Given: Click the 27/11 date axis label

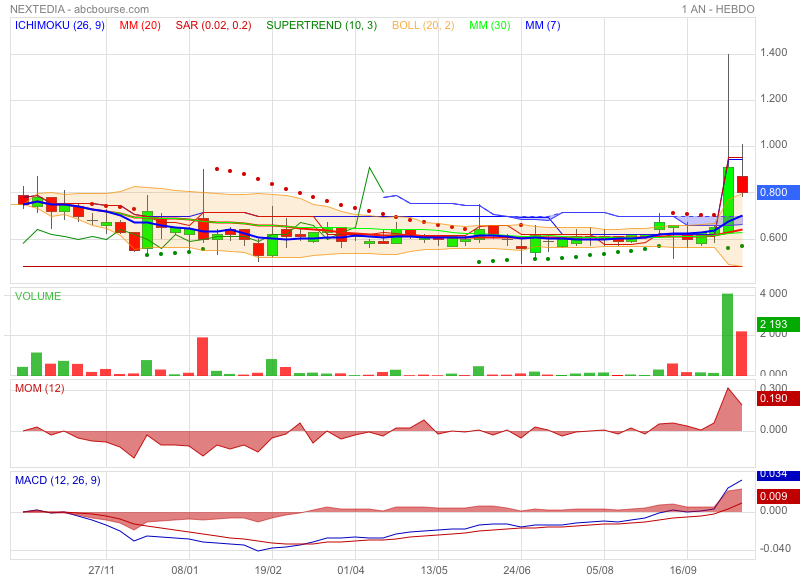Looking at the screenshot, I should [102, 570].
